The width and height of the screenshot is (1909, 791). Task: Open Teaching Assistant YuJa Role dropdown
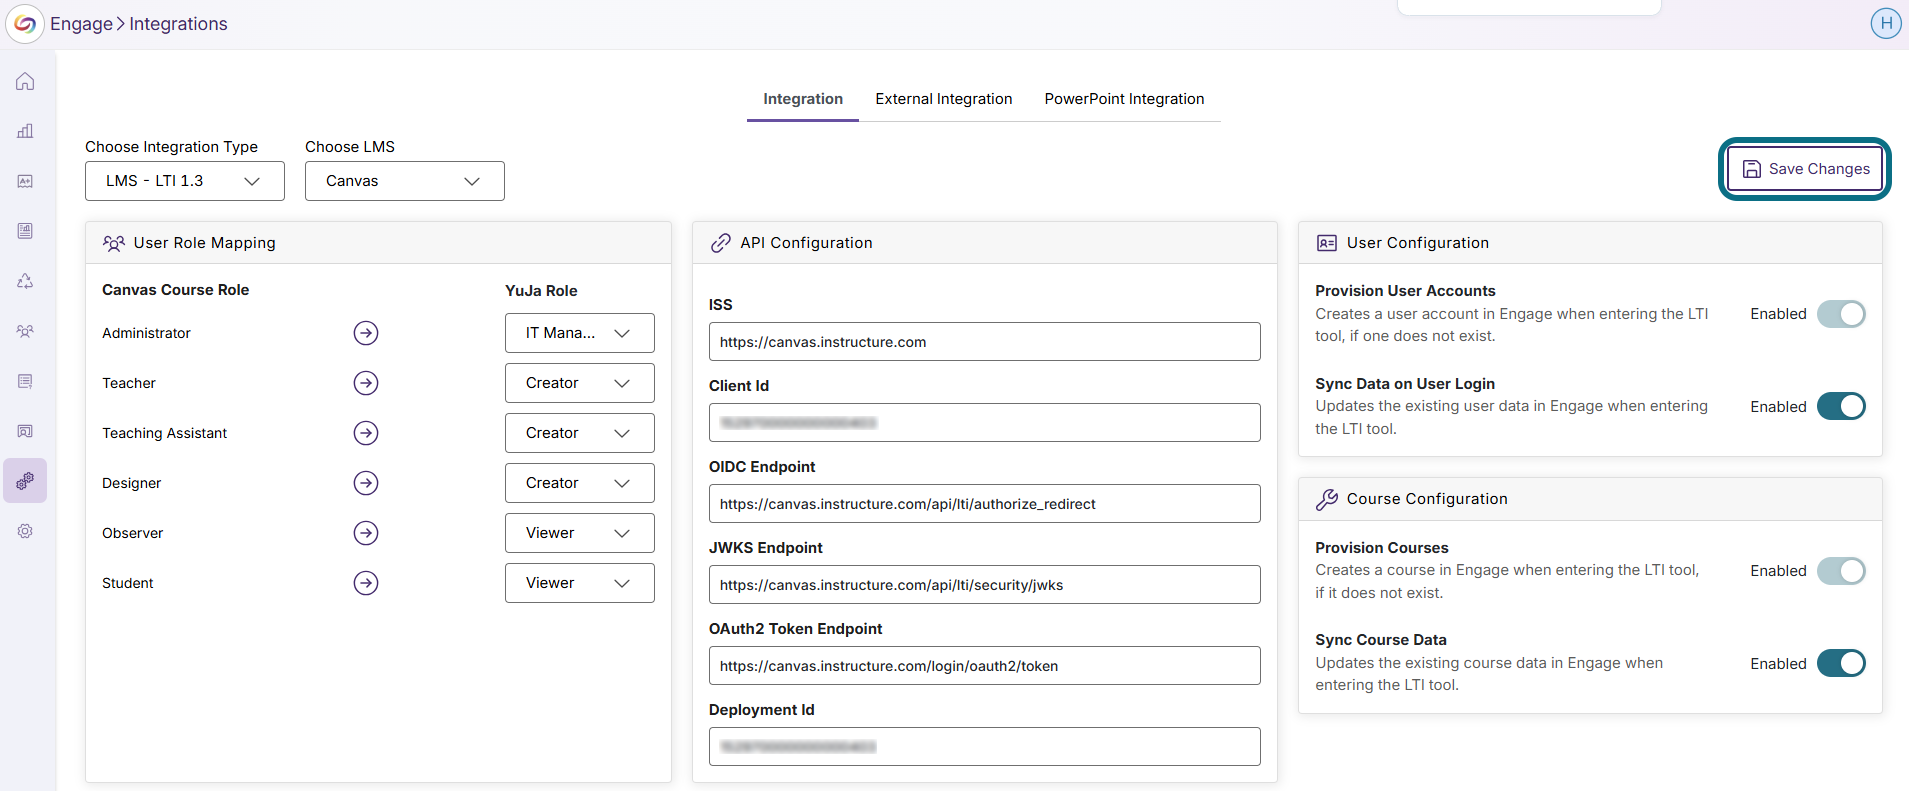580,433
